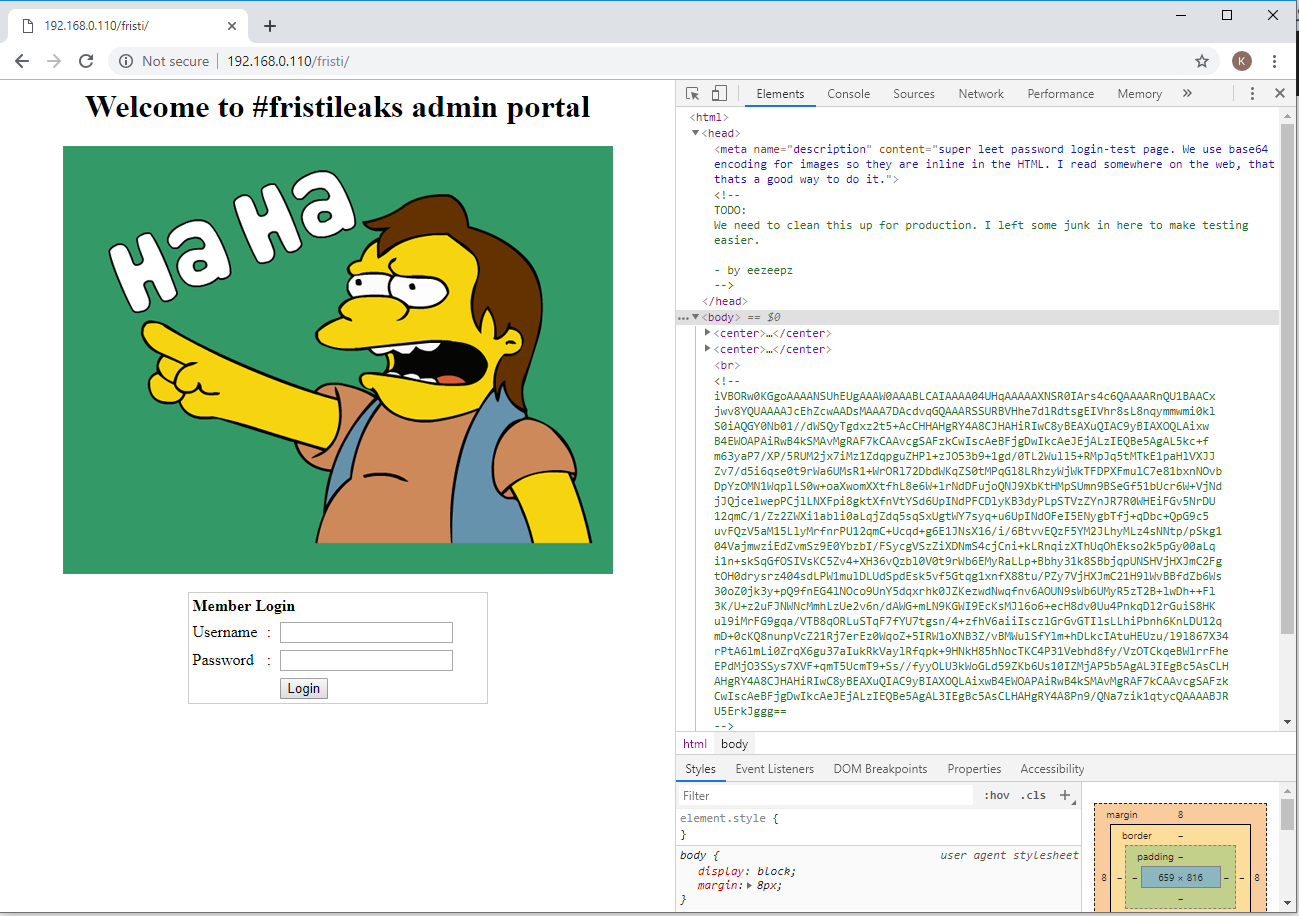This screenshot has width=1299, height=916.
Task: Select the html opening tag
Action: [708, 117]
